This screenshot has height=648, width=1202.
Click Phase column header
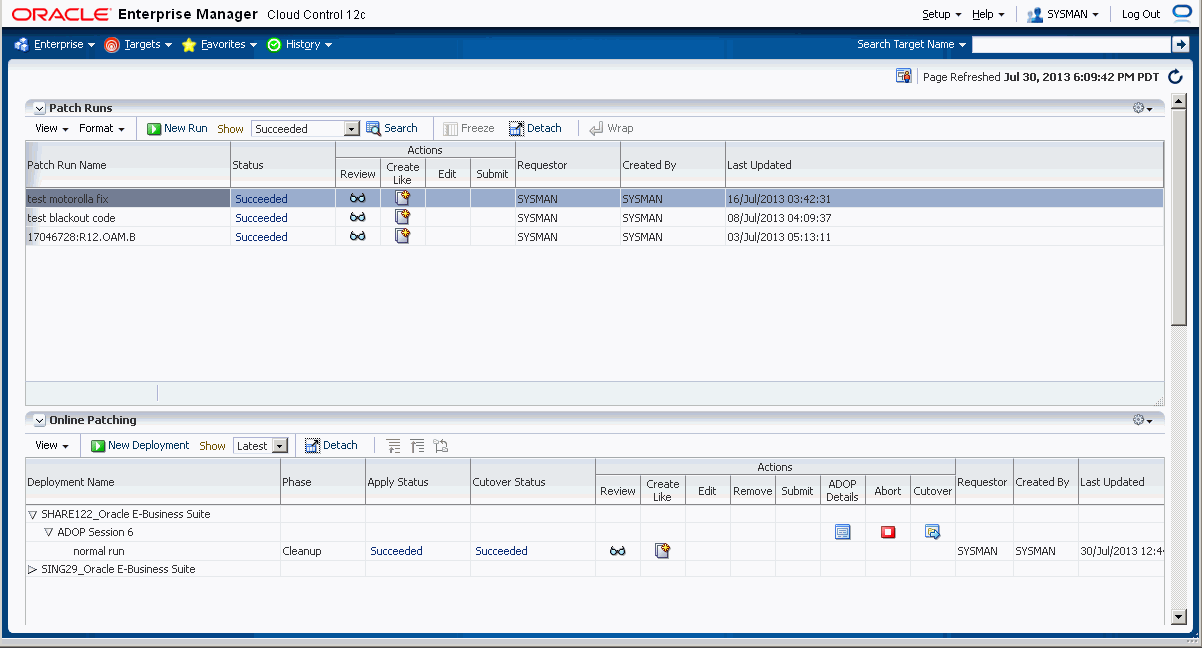click(323, 481)
